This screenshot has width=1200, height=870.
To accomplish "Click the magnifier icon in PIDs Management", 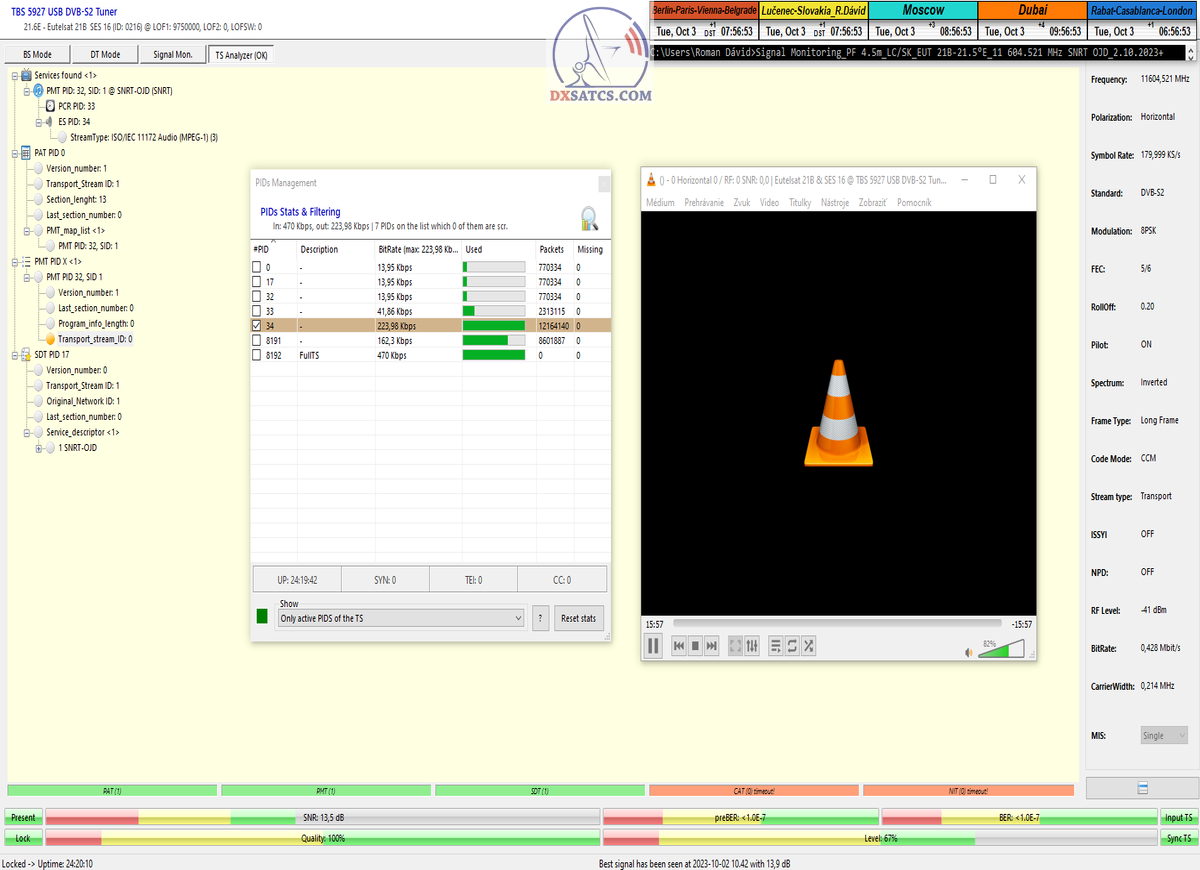I will [x=590, y=218].
